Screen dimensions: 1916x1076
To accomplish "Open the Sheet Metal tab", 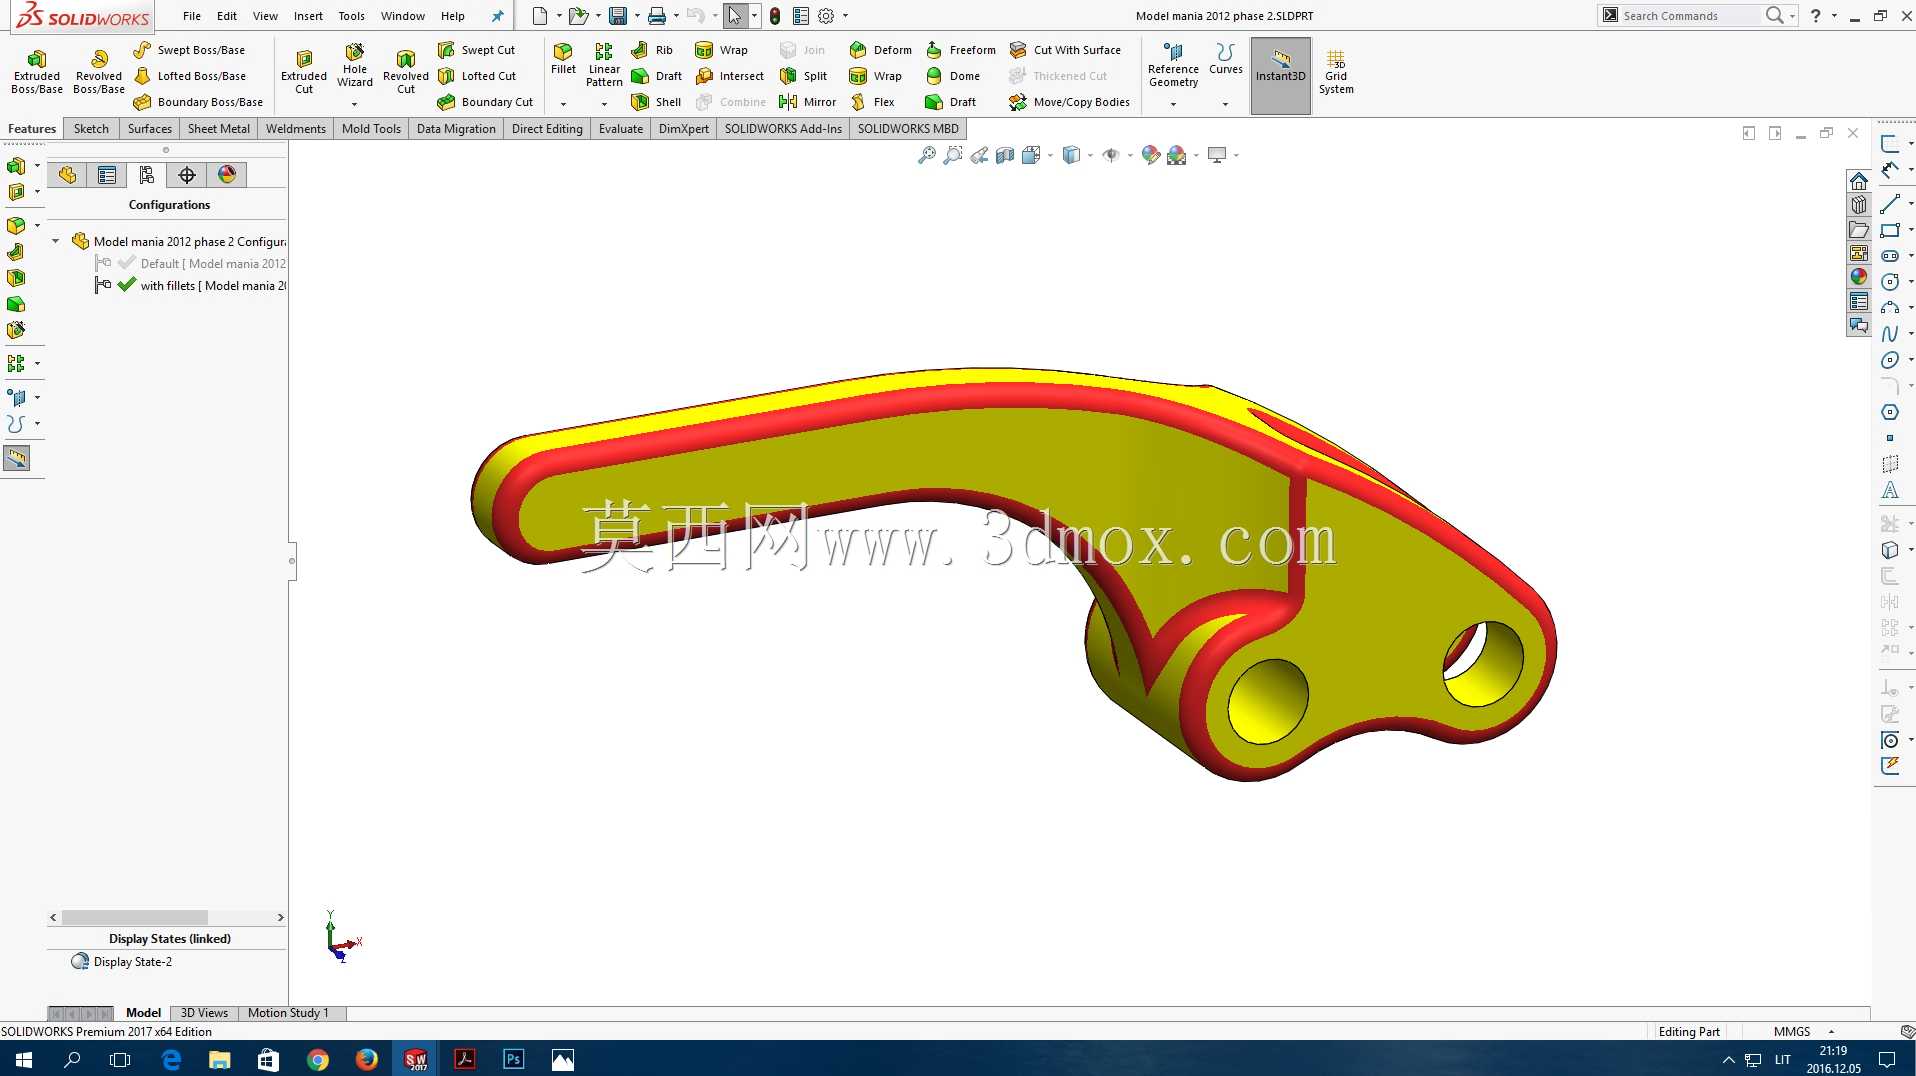I will click(219, 129).
